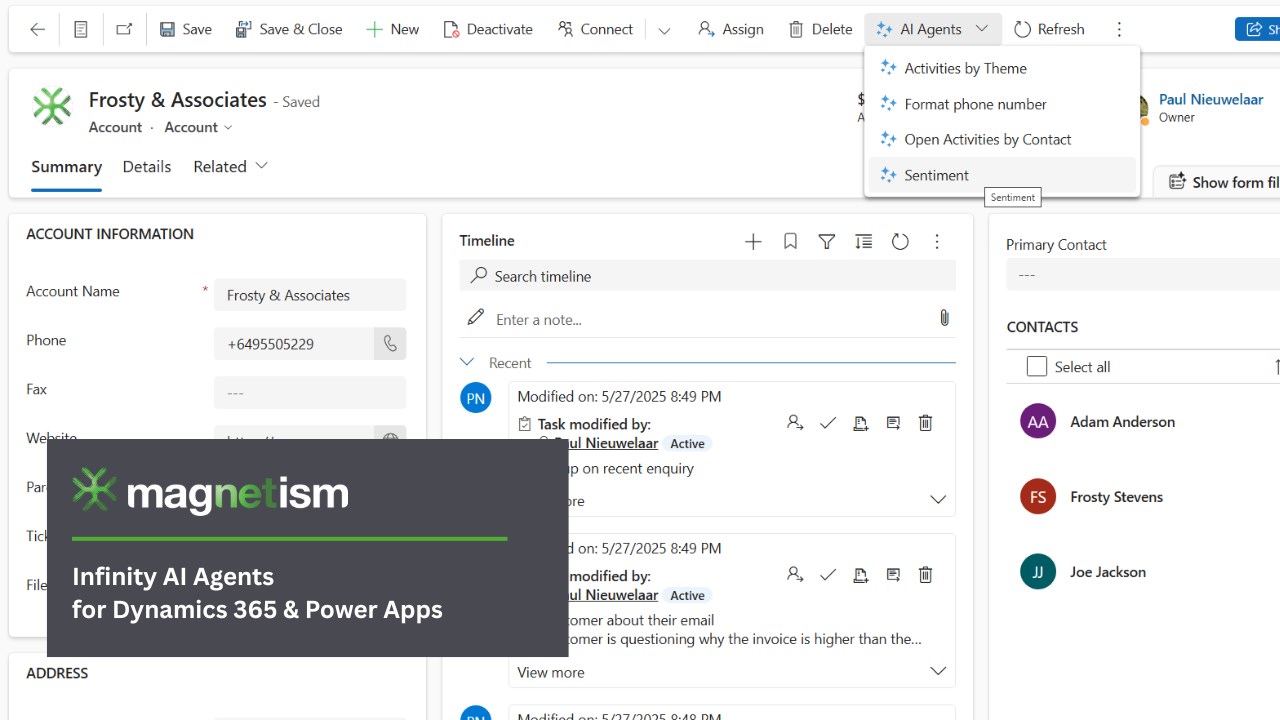Click the Connect command

tap(595, 29)
